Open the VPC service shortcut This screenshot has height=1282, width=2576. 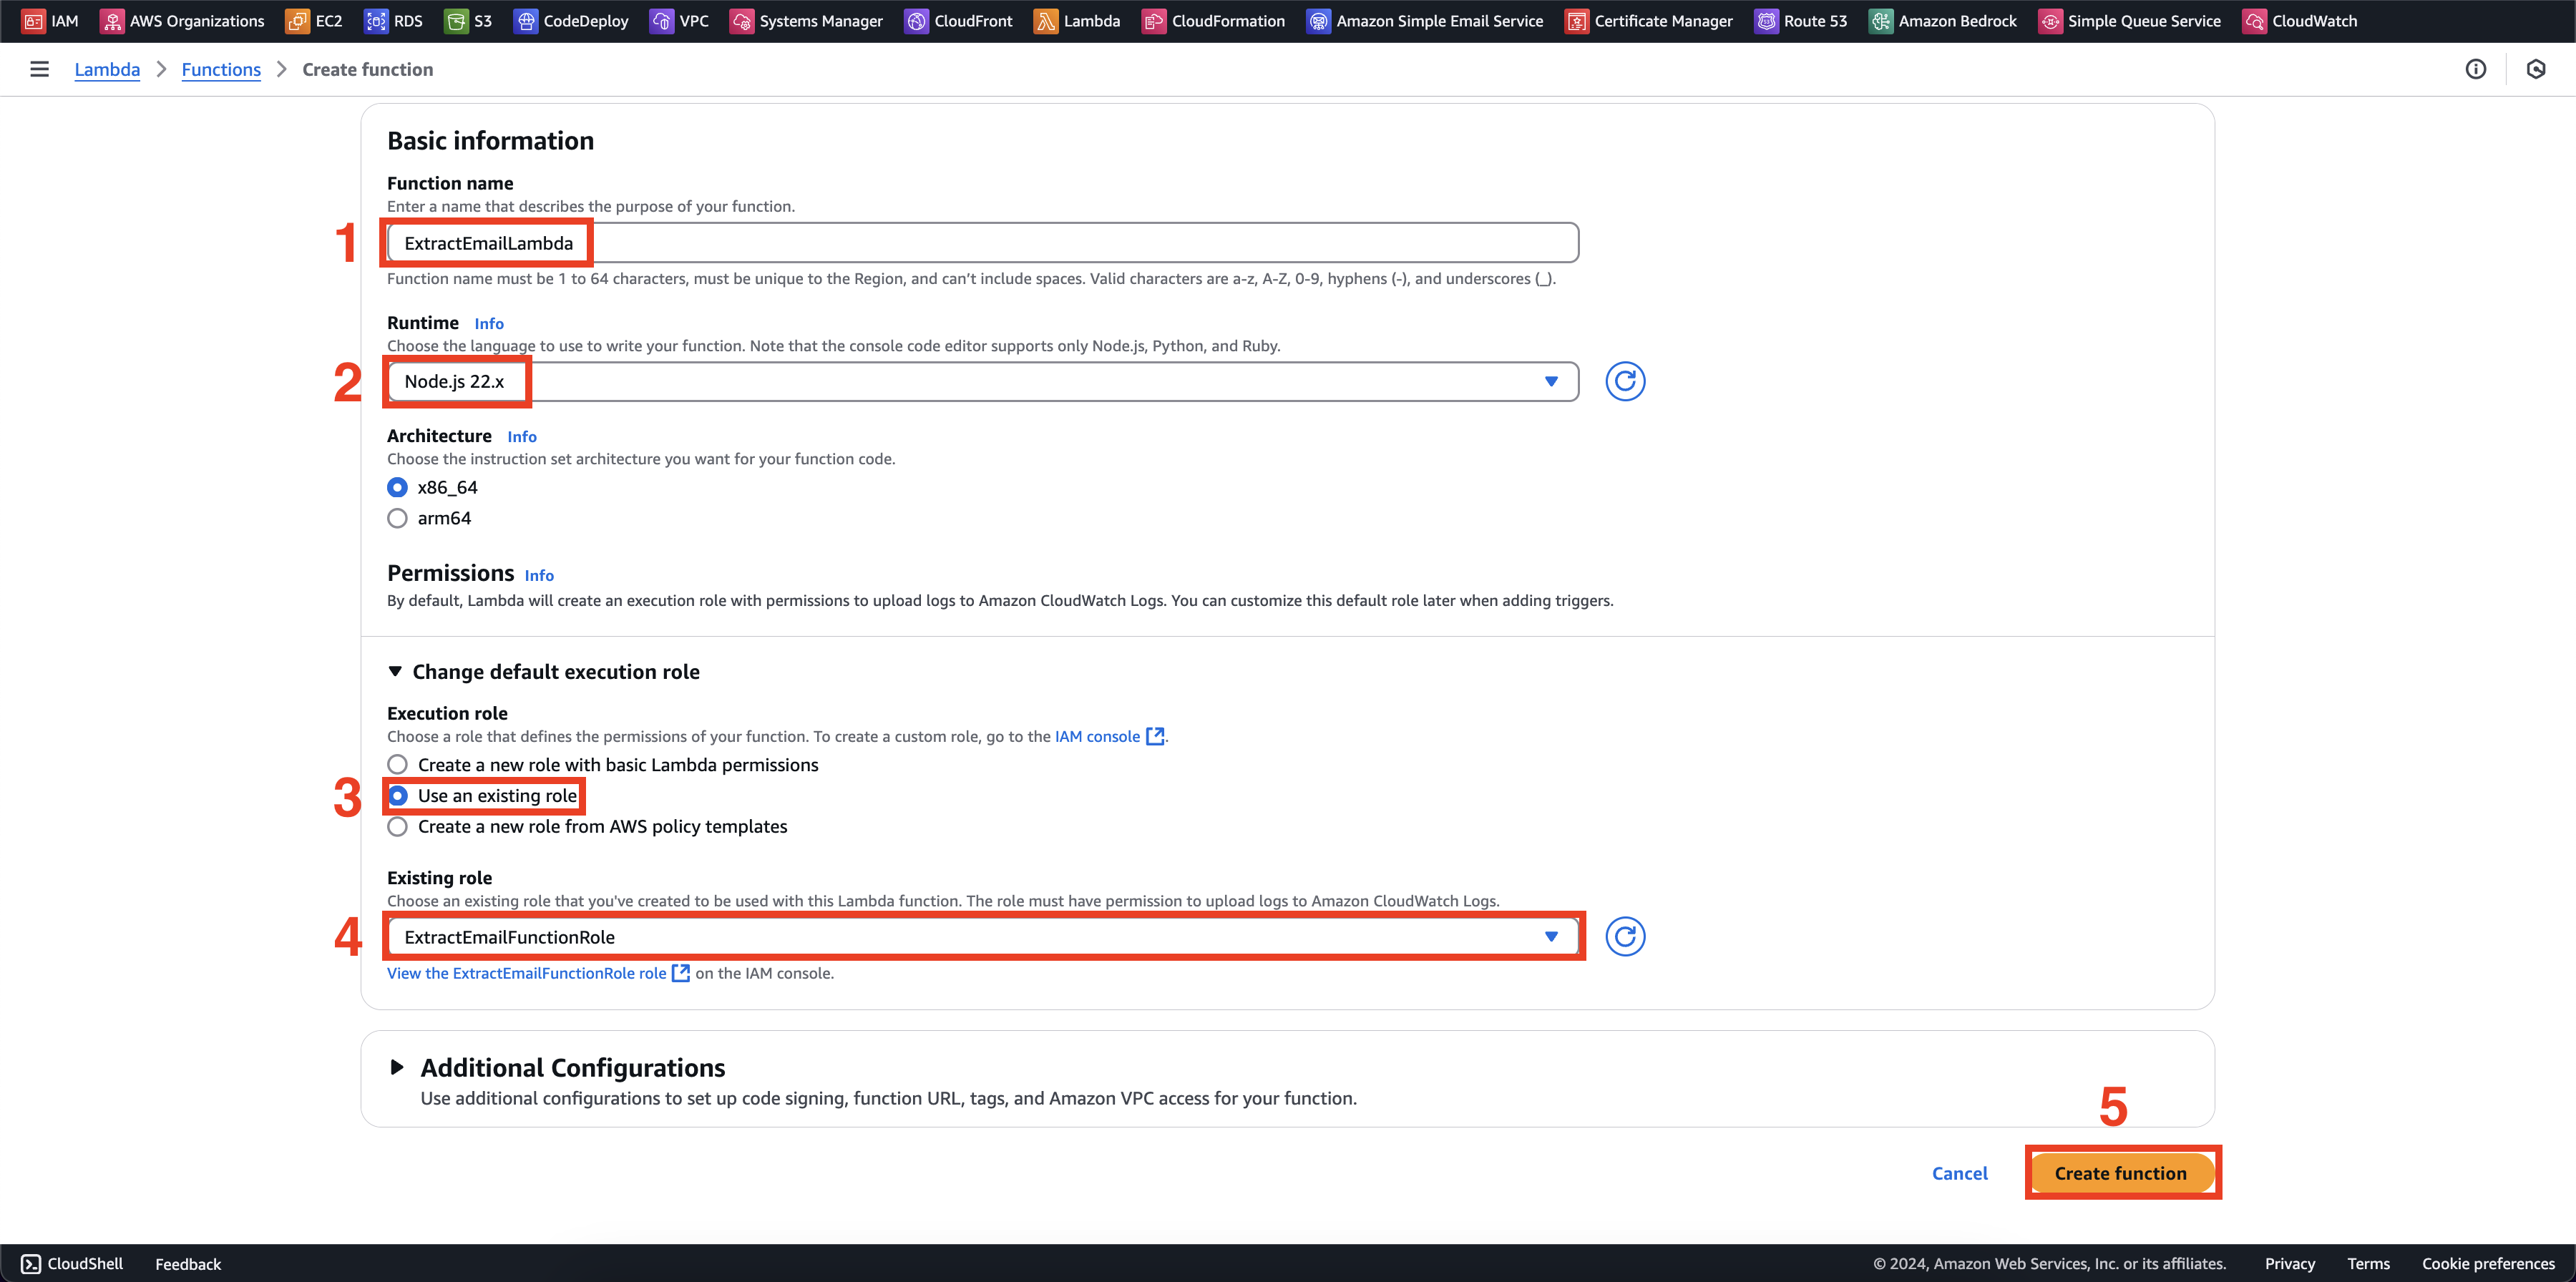[679, 21]
